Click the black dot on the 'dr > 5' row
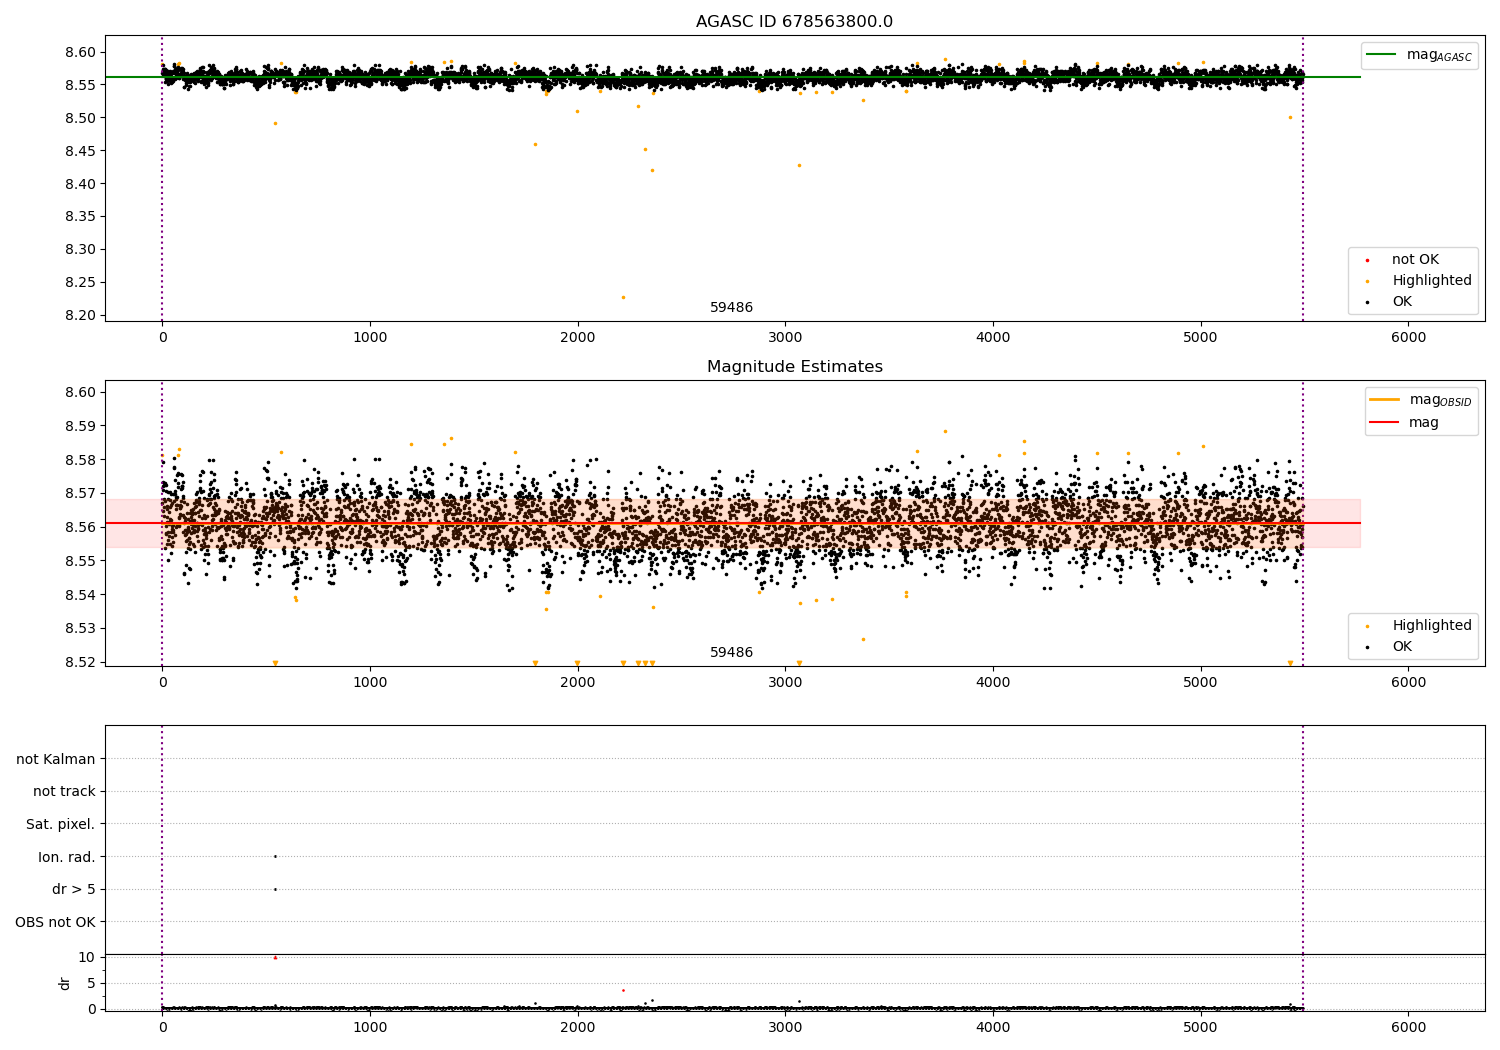 tap(275, 889)
